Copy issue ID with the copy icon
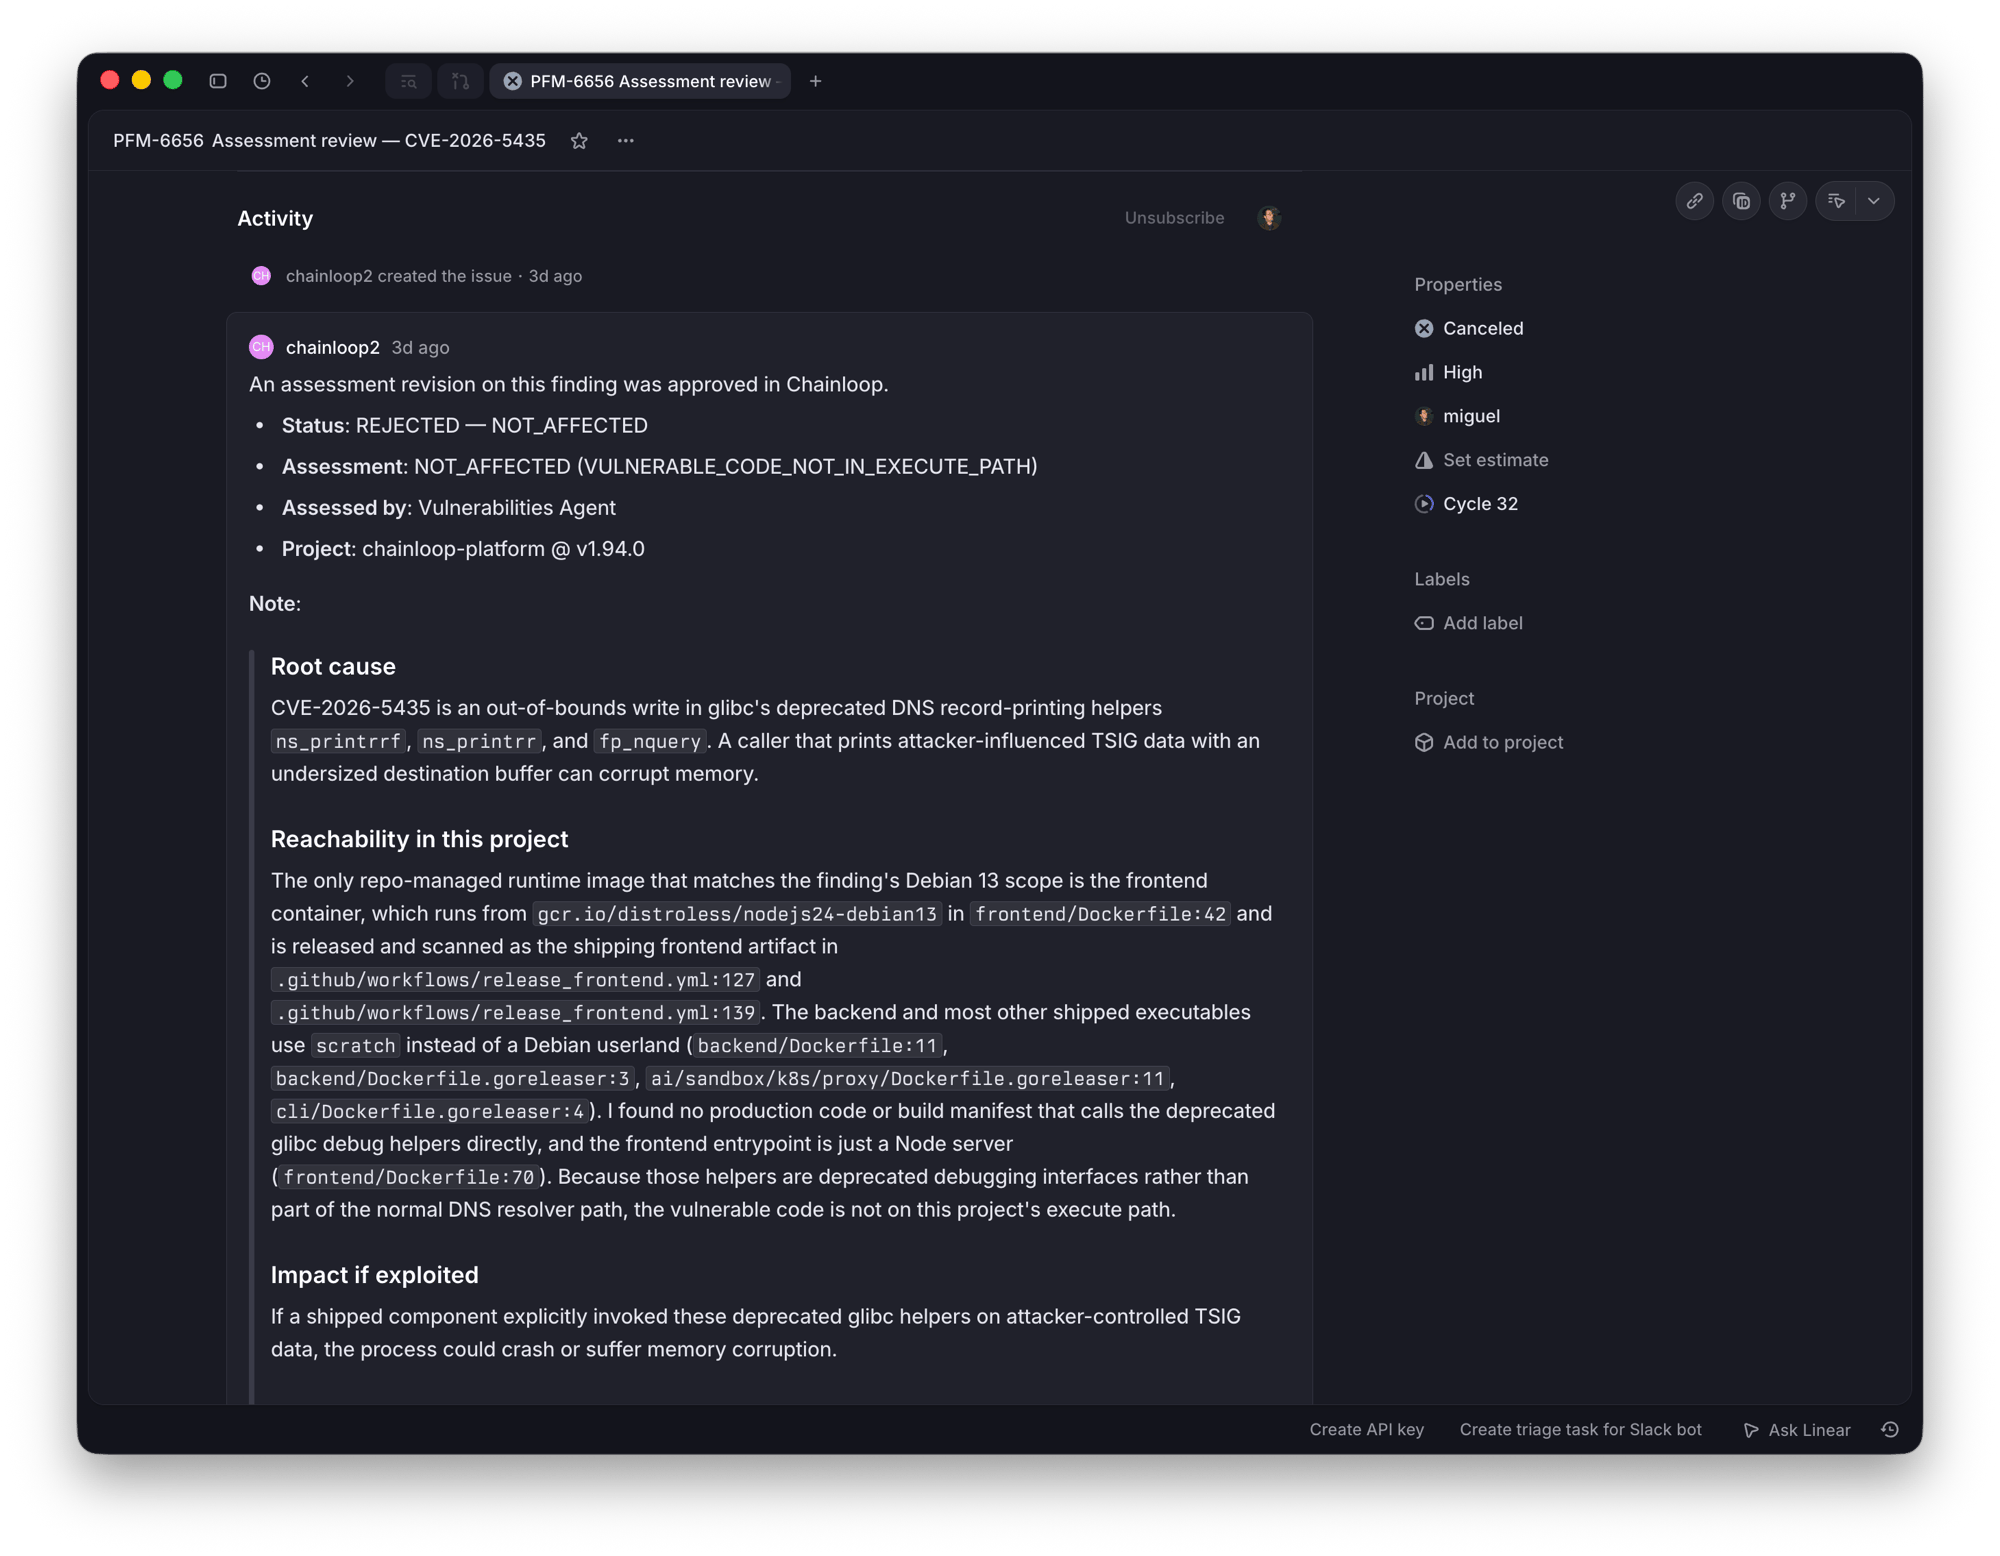The image size is (2000, 1556). [x=1741, y=201]
